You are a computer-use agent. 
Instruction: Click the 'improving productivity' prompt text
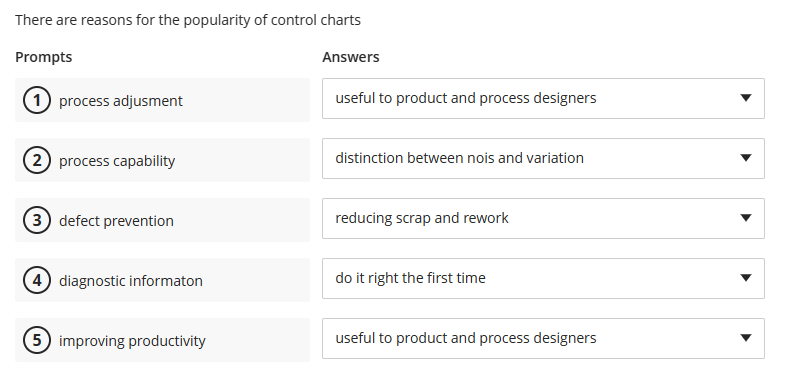point(132,341)
